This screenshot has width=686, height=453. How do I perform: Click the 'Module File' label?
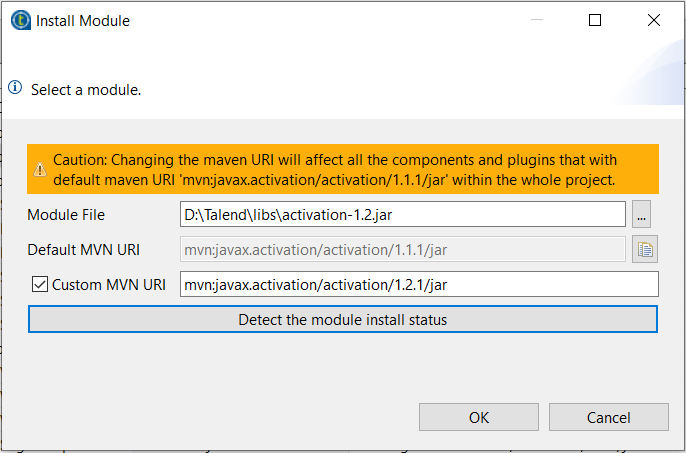click(x=66, y=215)
